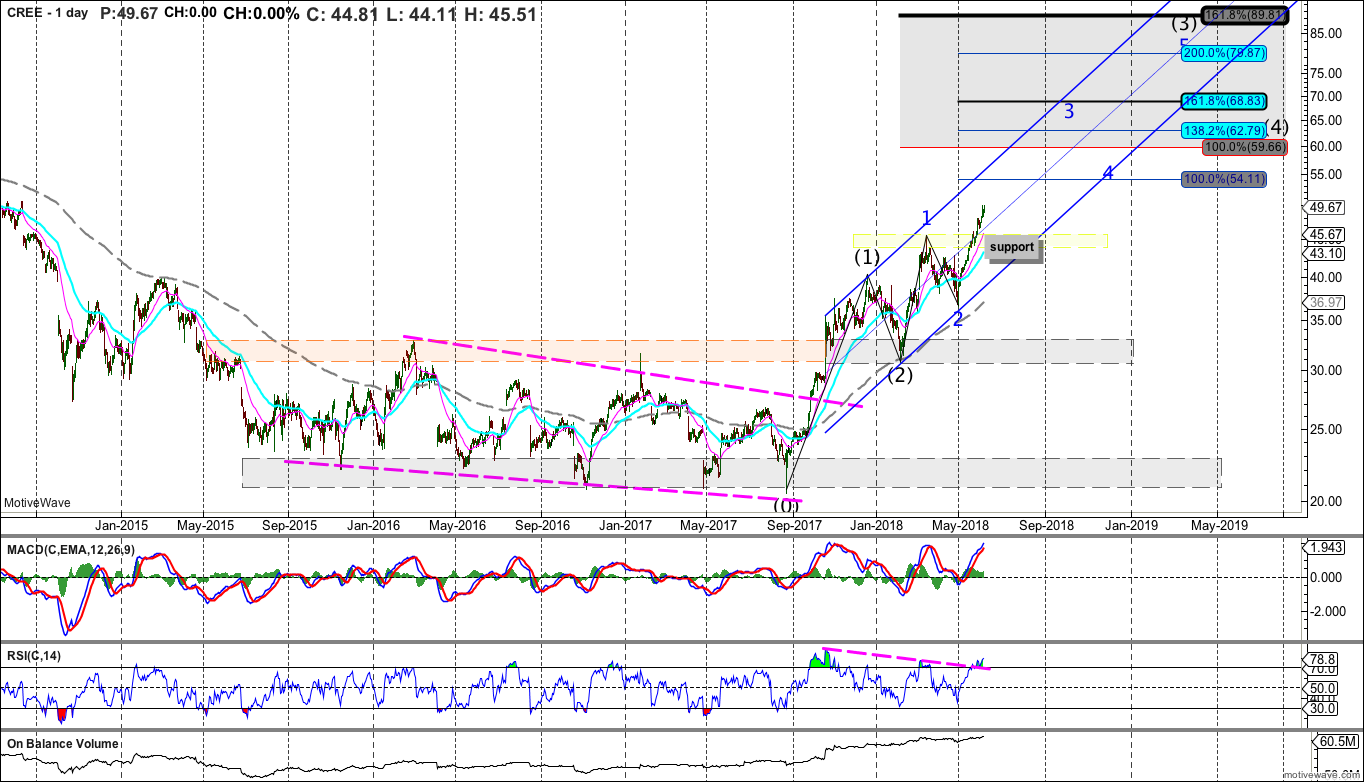Select the May-2018 date label
The height and width of the screenshot is (782, 1364).
click(x=959, y=524)
